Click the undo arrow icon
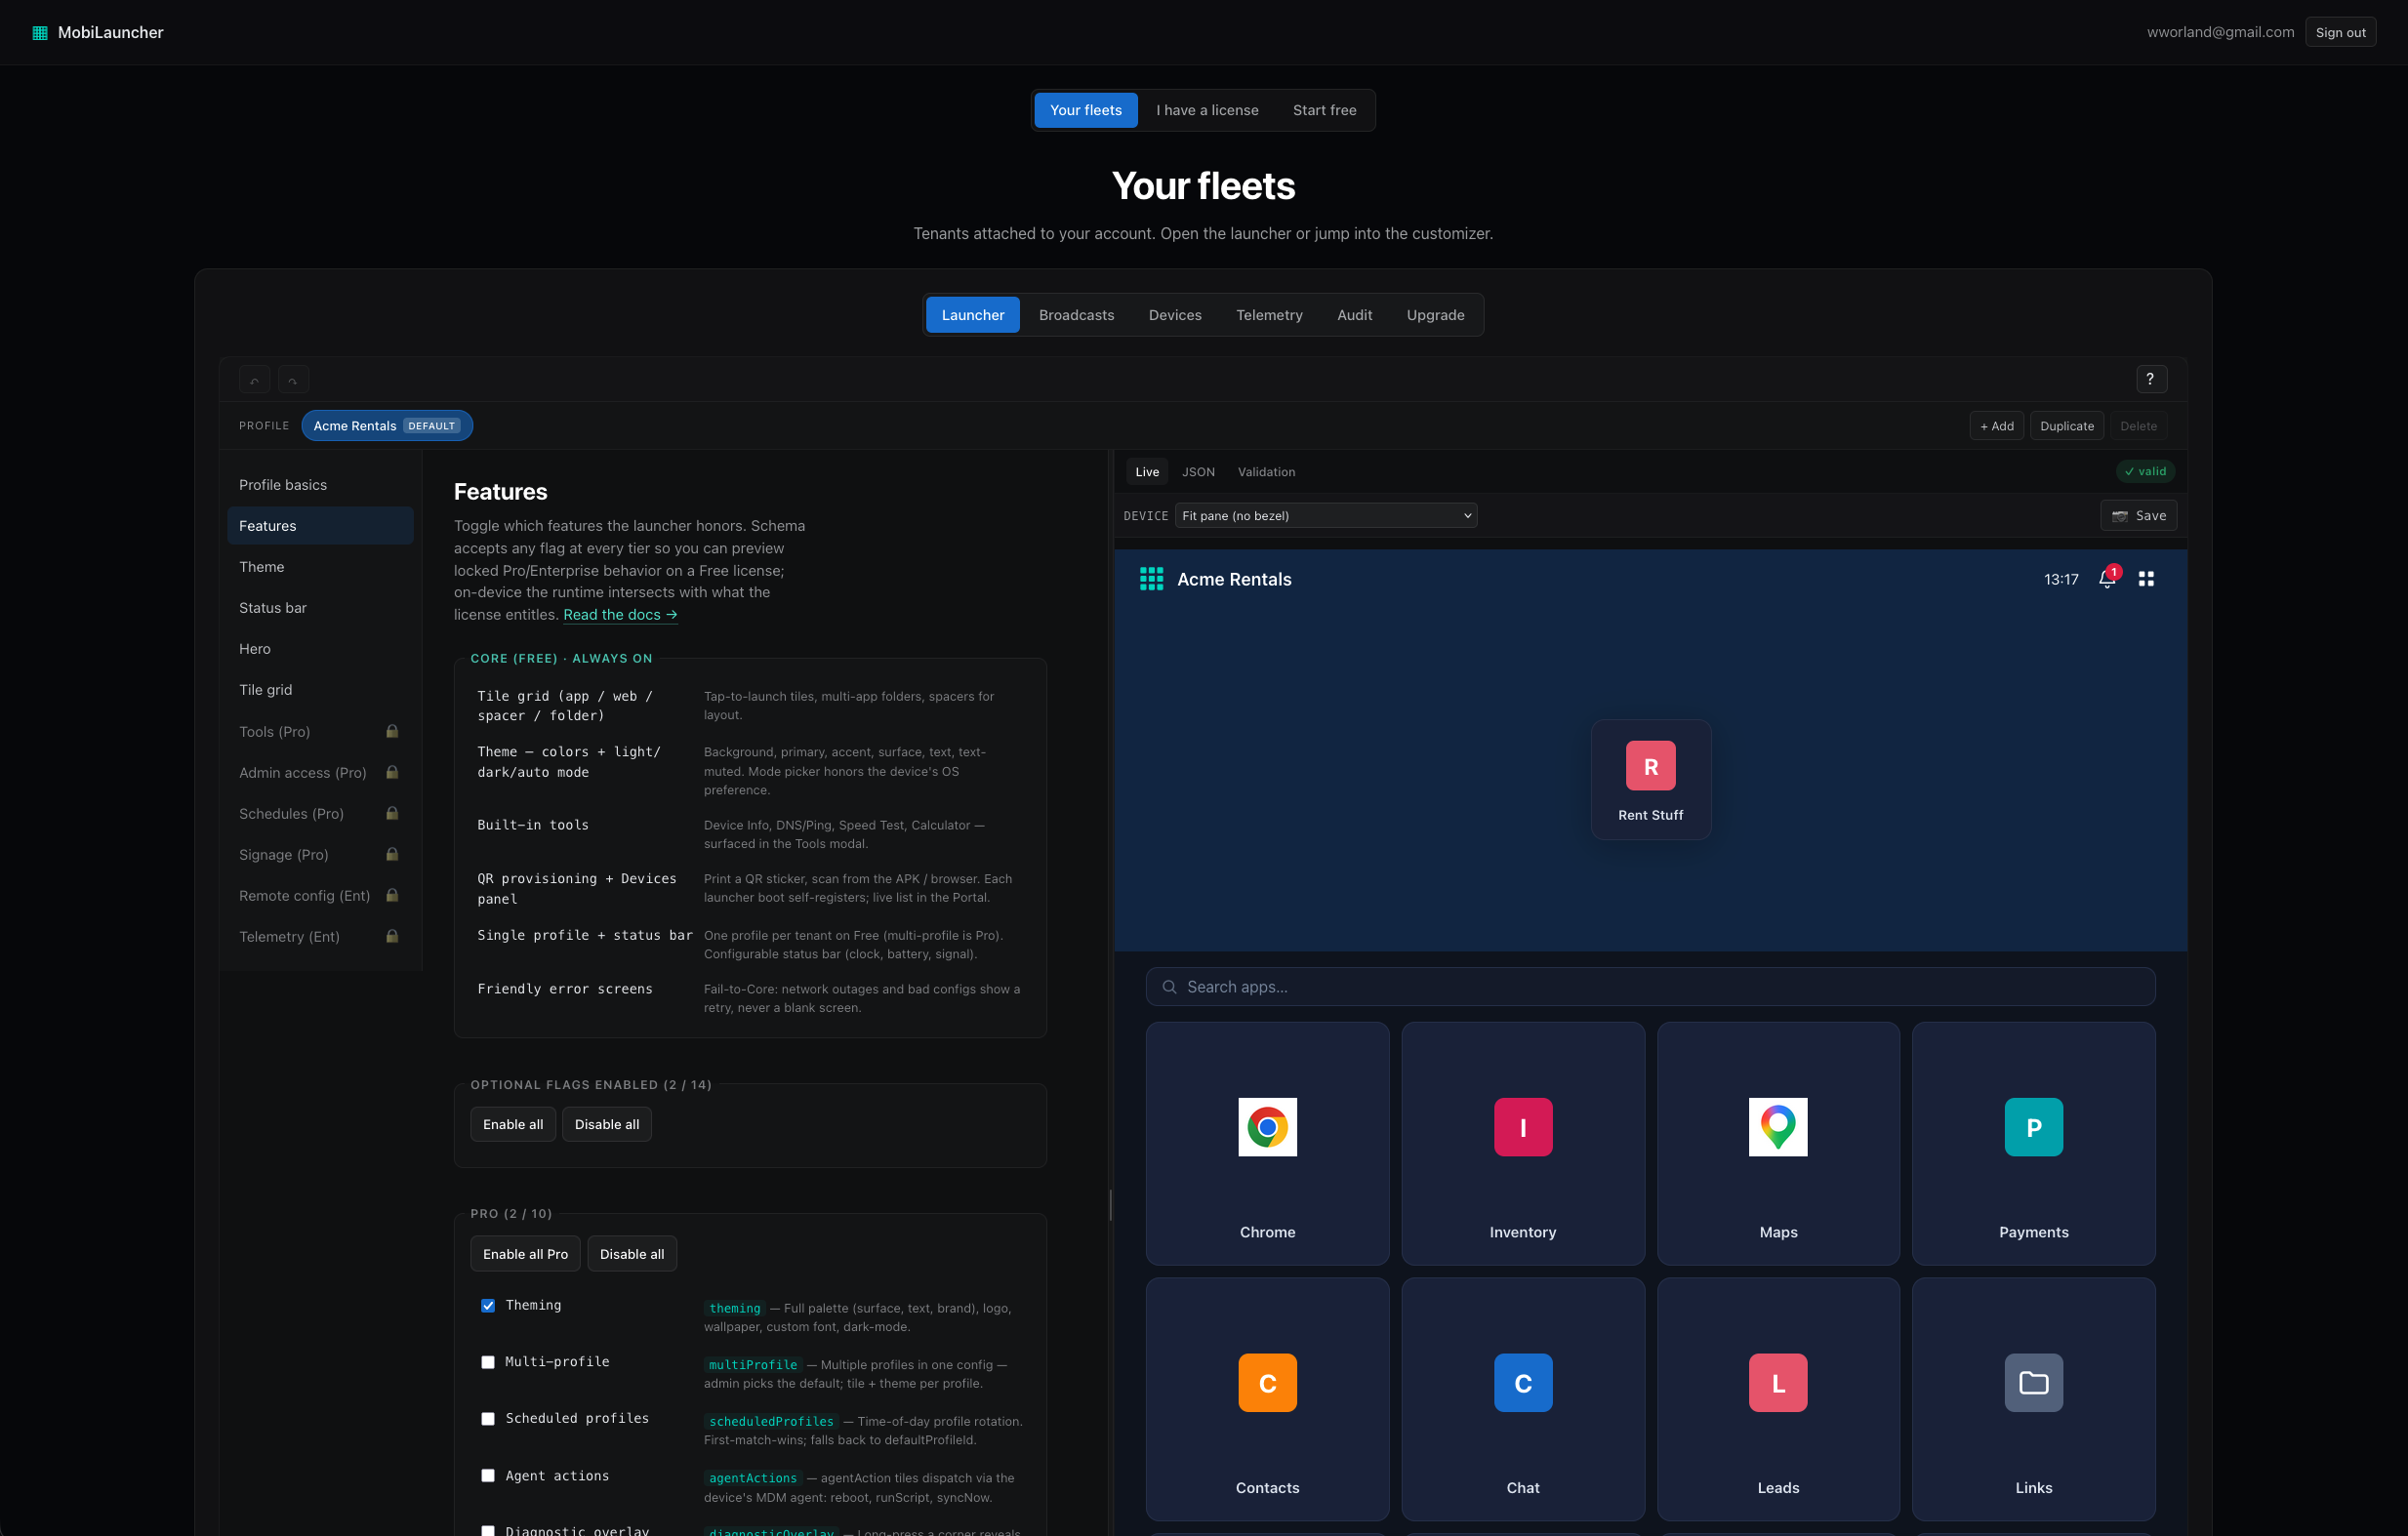The width and height of the screenshot is (2408, 1536). tap(255, 380)
